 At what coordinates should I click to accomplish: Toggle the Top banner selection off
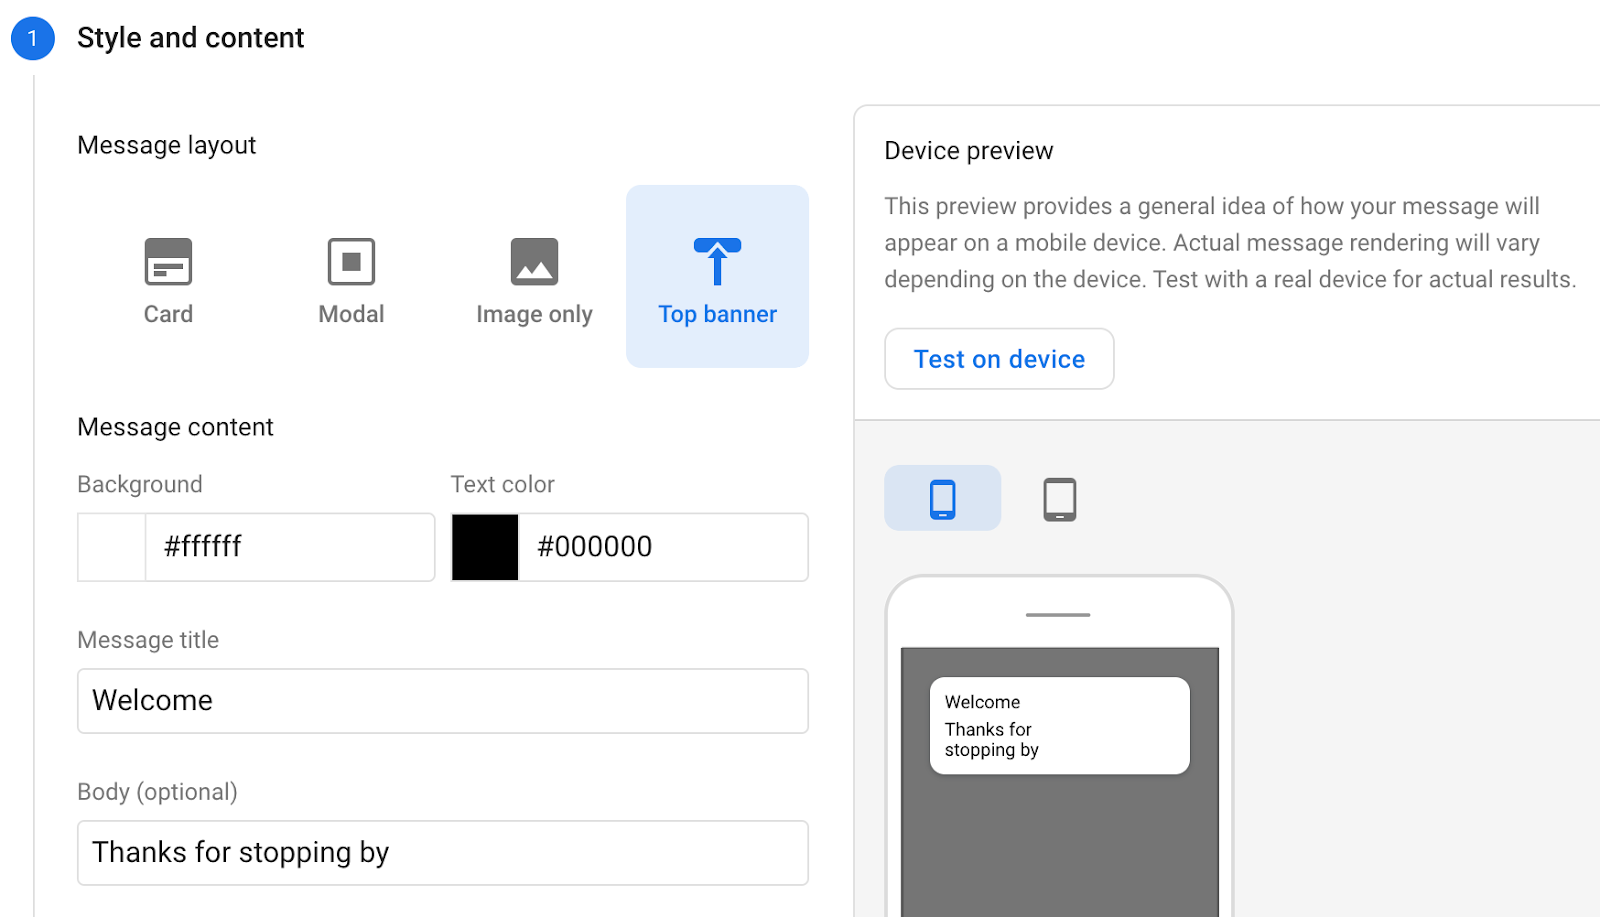click(x=716, y=276)
